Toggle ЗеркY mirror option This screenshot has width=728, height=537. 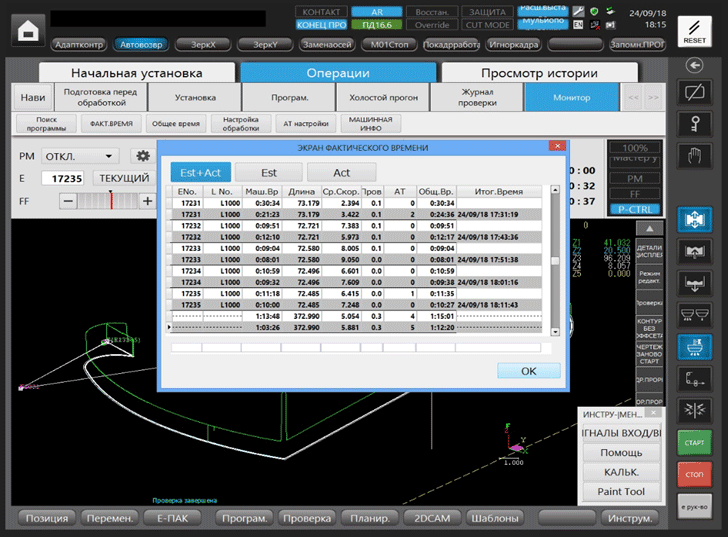point(265,45)
